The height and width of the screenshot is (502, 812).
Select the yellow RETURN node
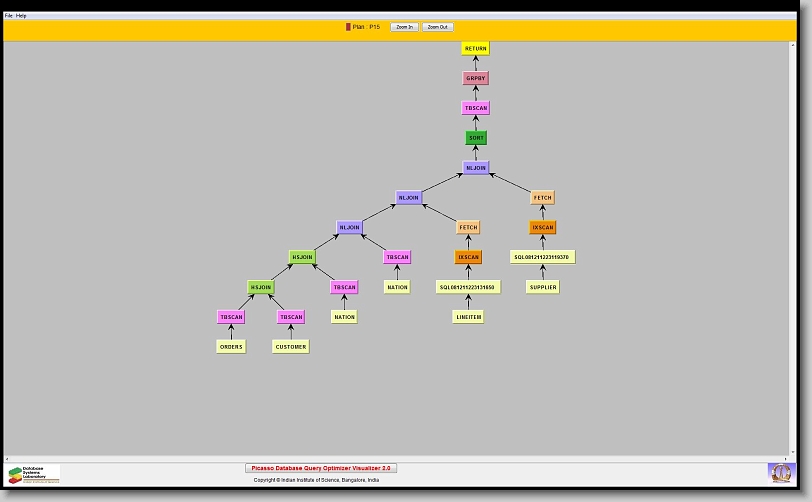[x=475, y=48]
